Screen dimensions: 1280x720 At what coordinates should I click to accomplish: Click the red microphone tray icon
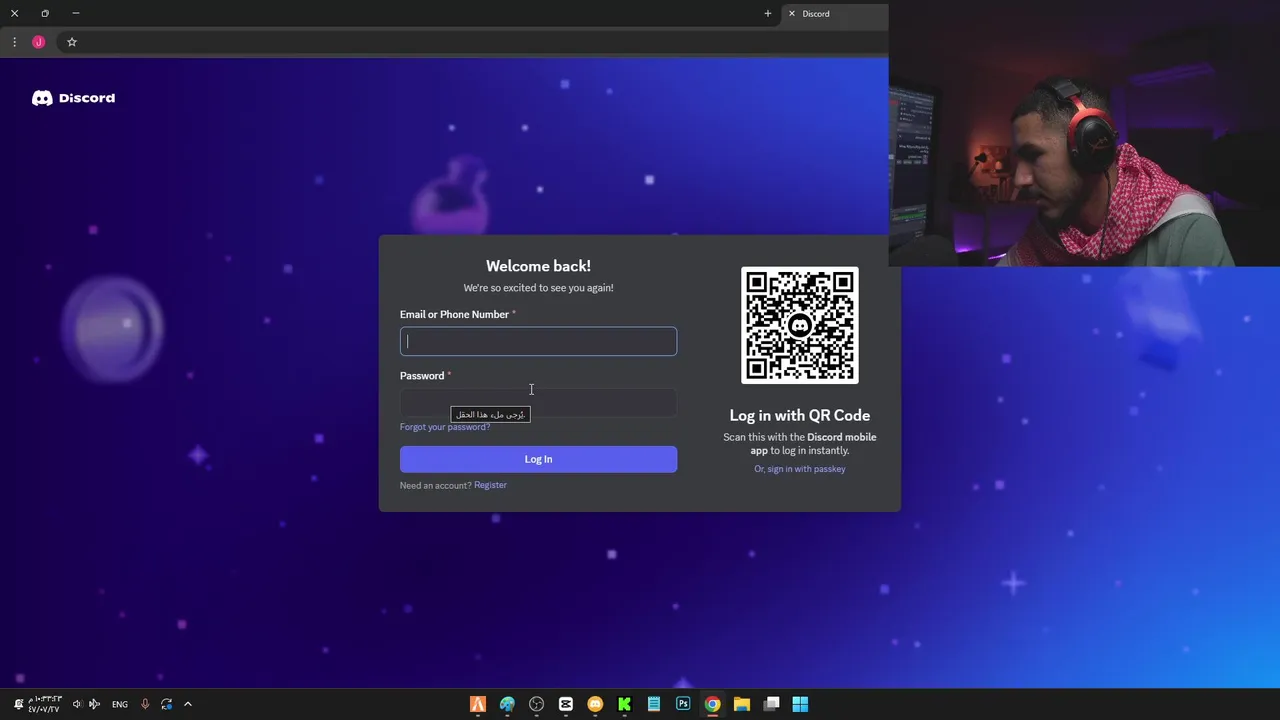145,704
